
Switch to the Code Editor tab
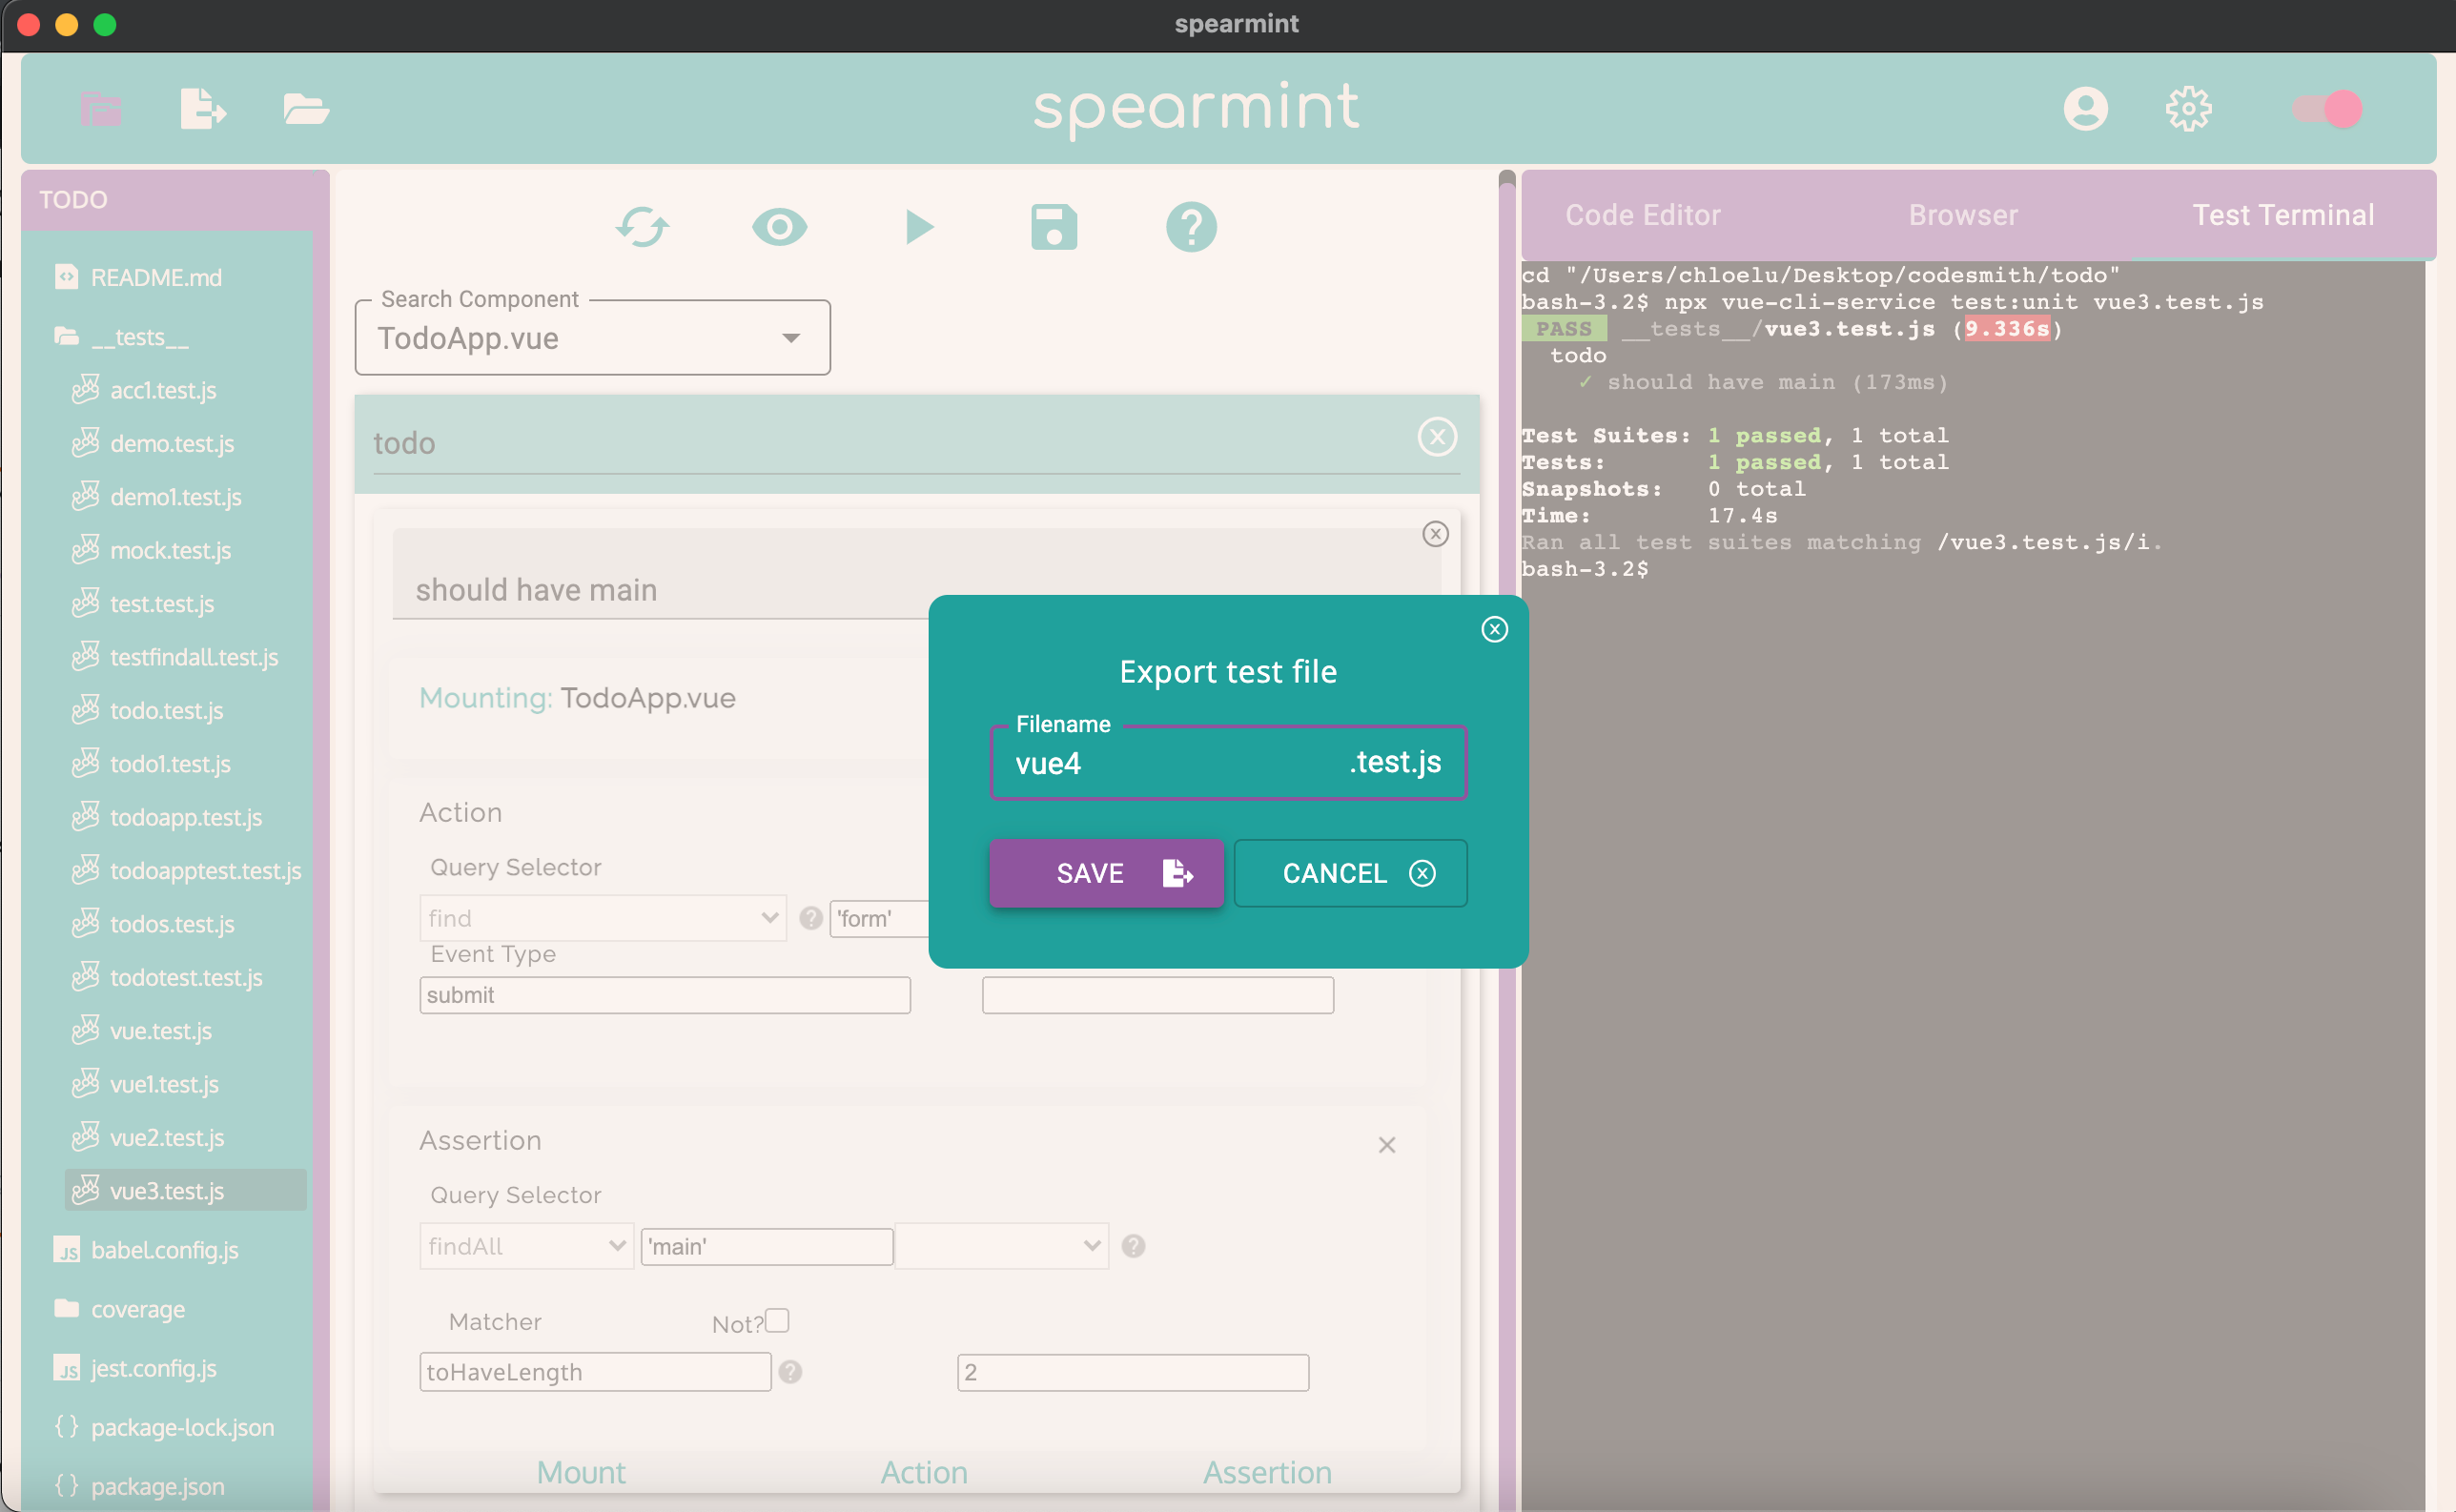pos(1640,213)
